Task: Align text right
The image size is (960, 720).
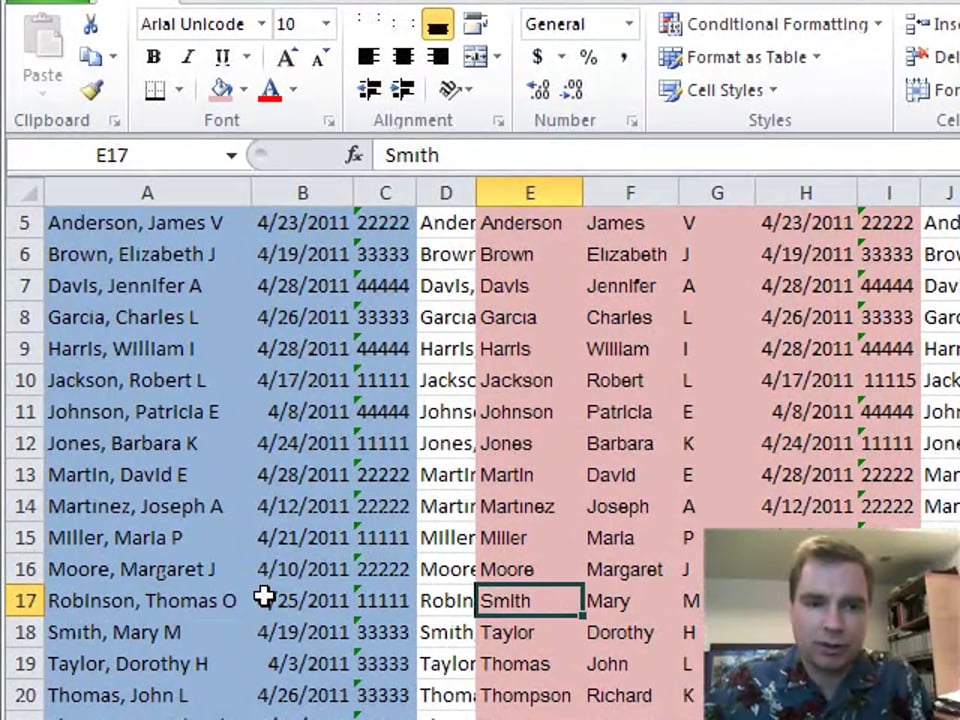Action: (x=438, y=57)
